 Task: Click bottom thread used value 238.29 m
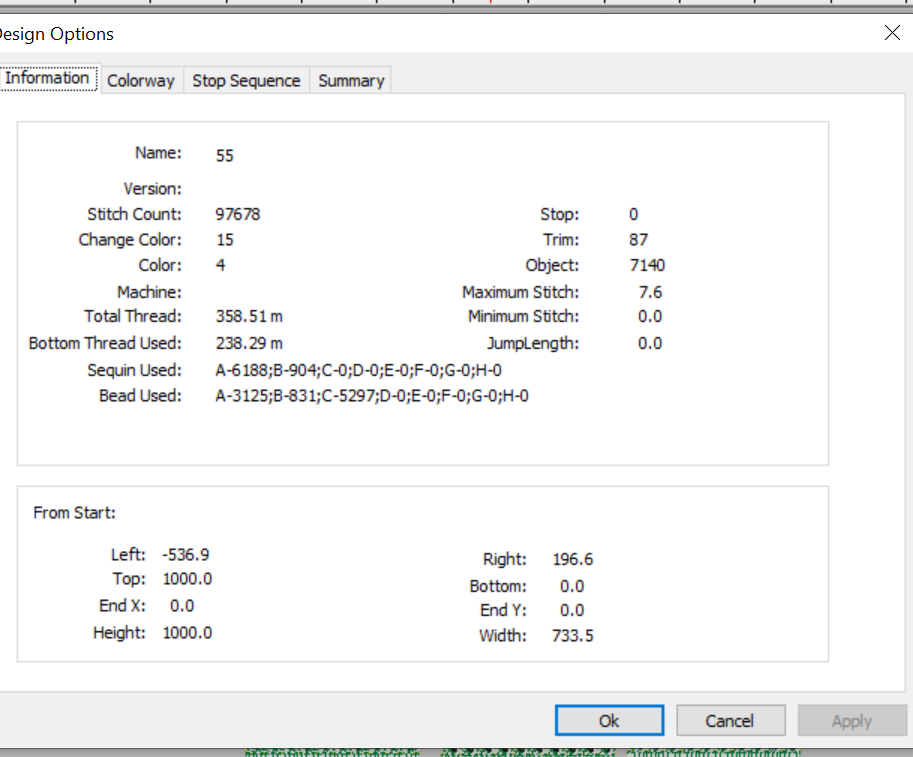249,343
